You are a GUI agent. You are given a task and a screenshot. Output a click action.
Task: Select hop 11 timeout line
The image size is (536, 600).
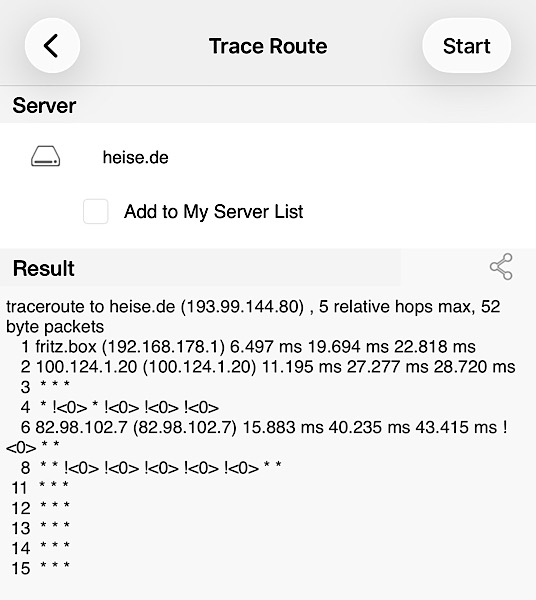coord(40,488)
